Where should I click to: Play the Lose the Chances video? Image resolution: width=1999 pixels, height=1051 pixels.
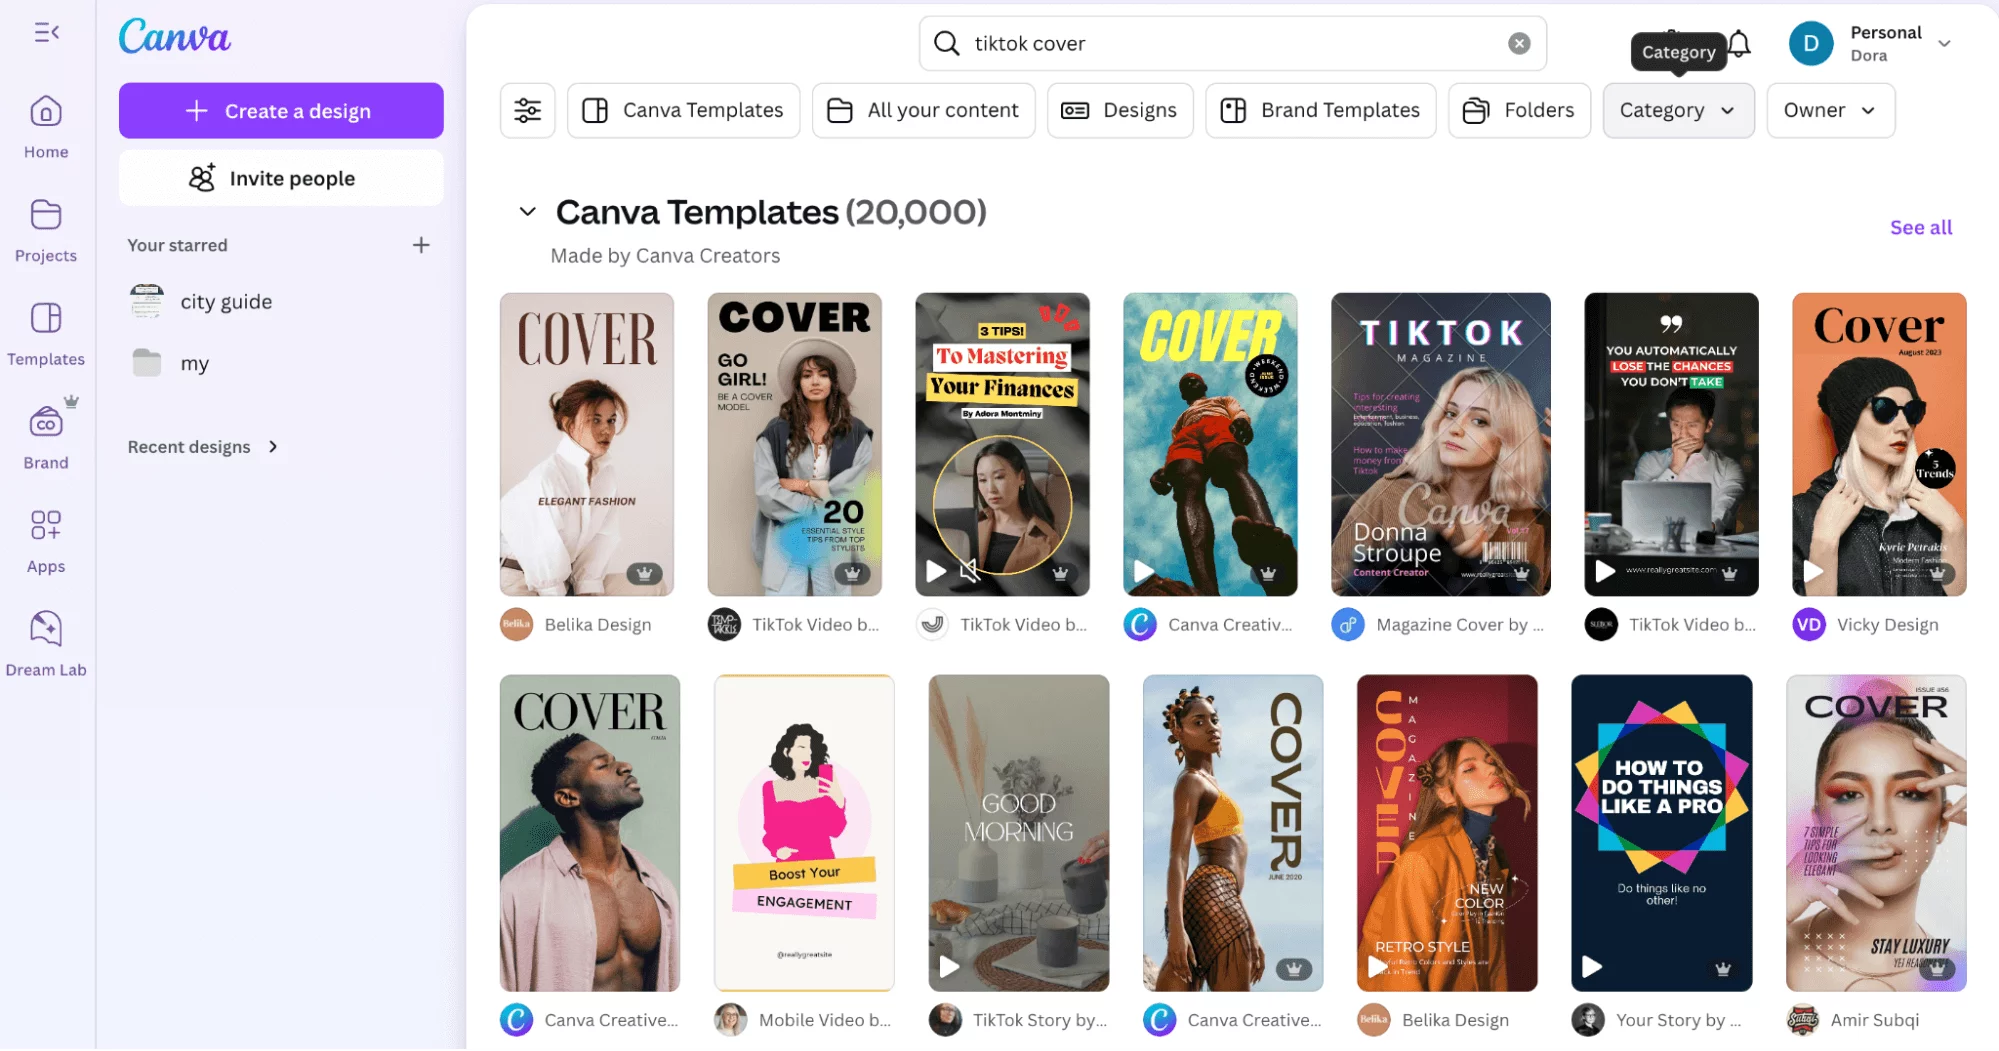pos(1605,571)
